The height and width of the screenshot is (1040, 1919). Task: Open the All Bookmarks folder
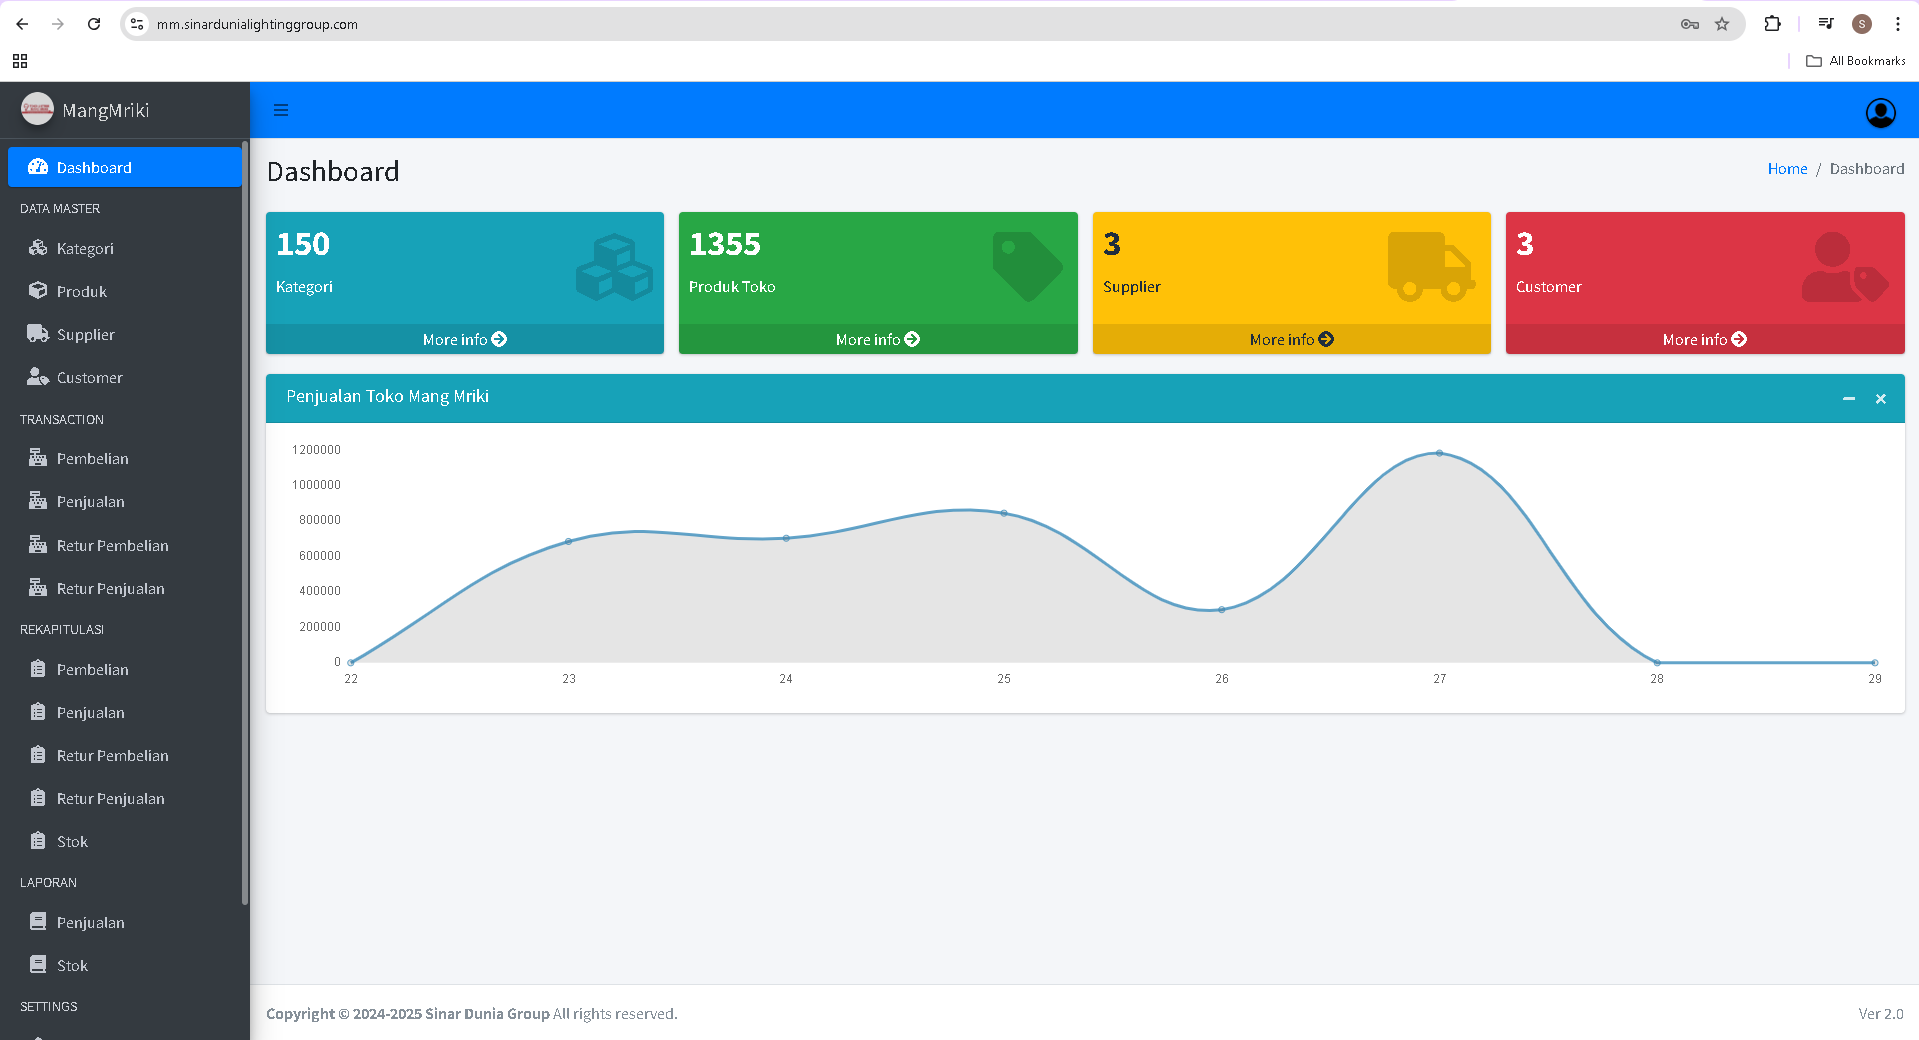pyautogui.click(x=1856, y=61)
